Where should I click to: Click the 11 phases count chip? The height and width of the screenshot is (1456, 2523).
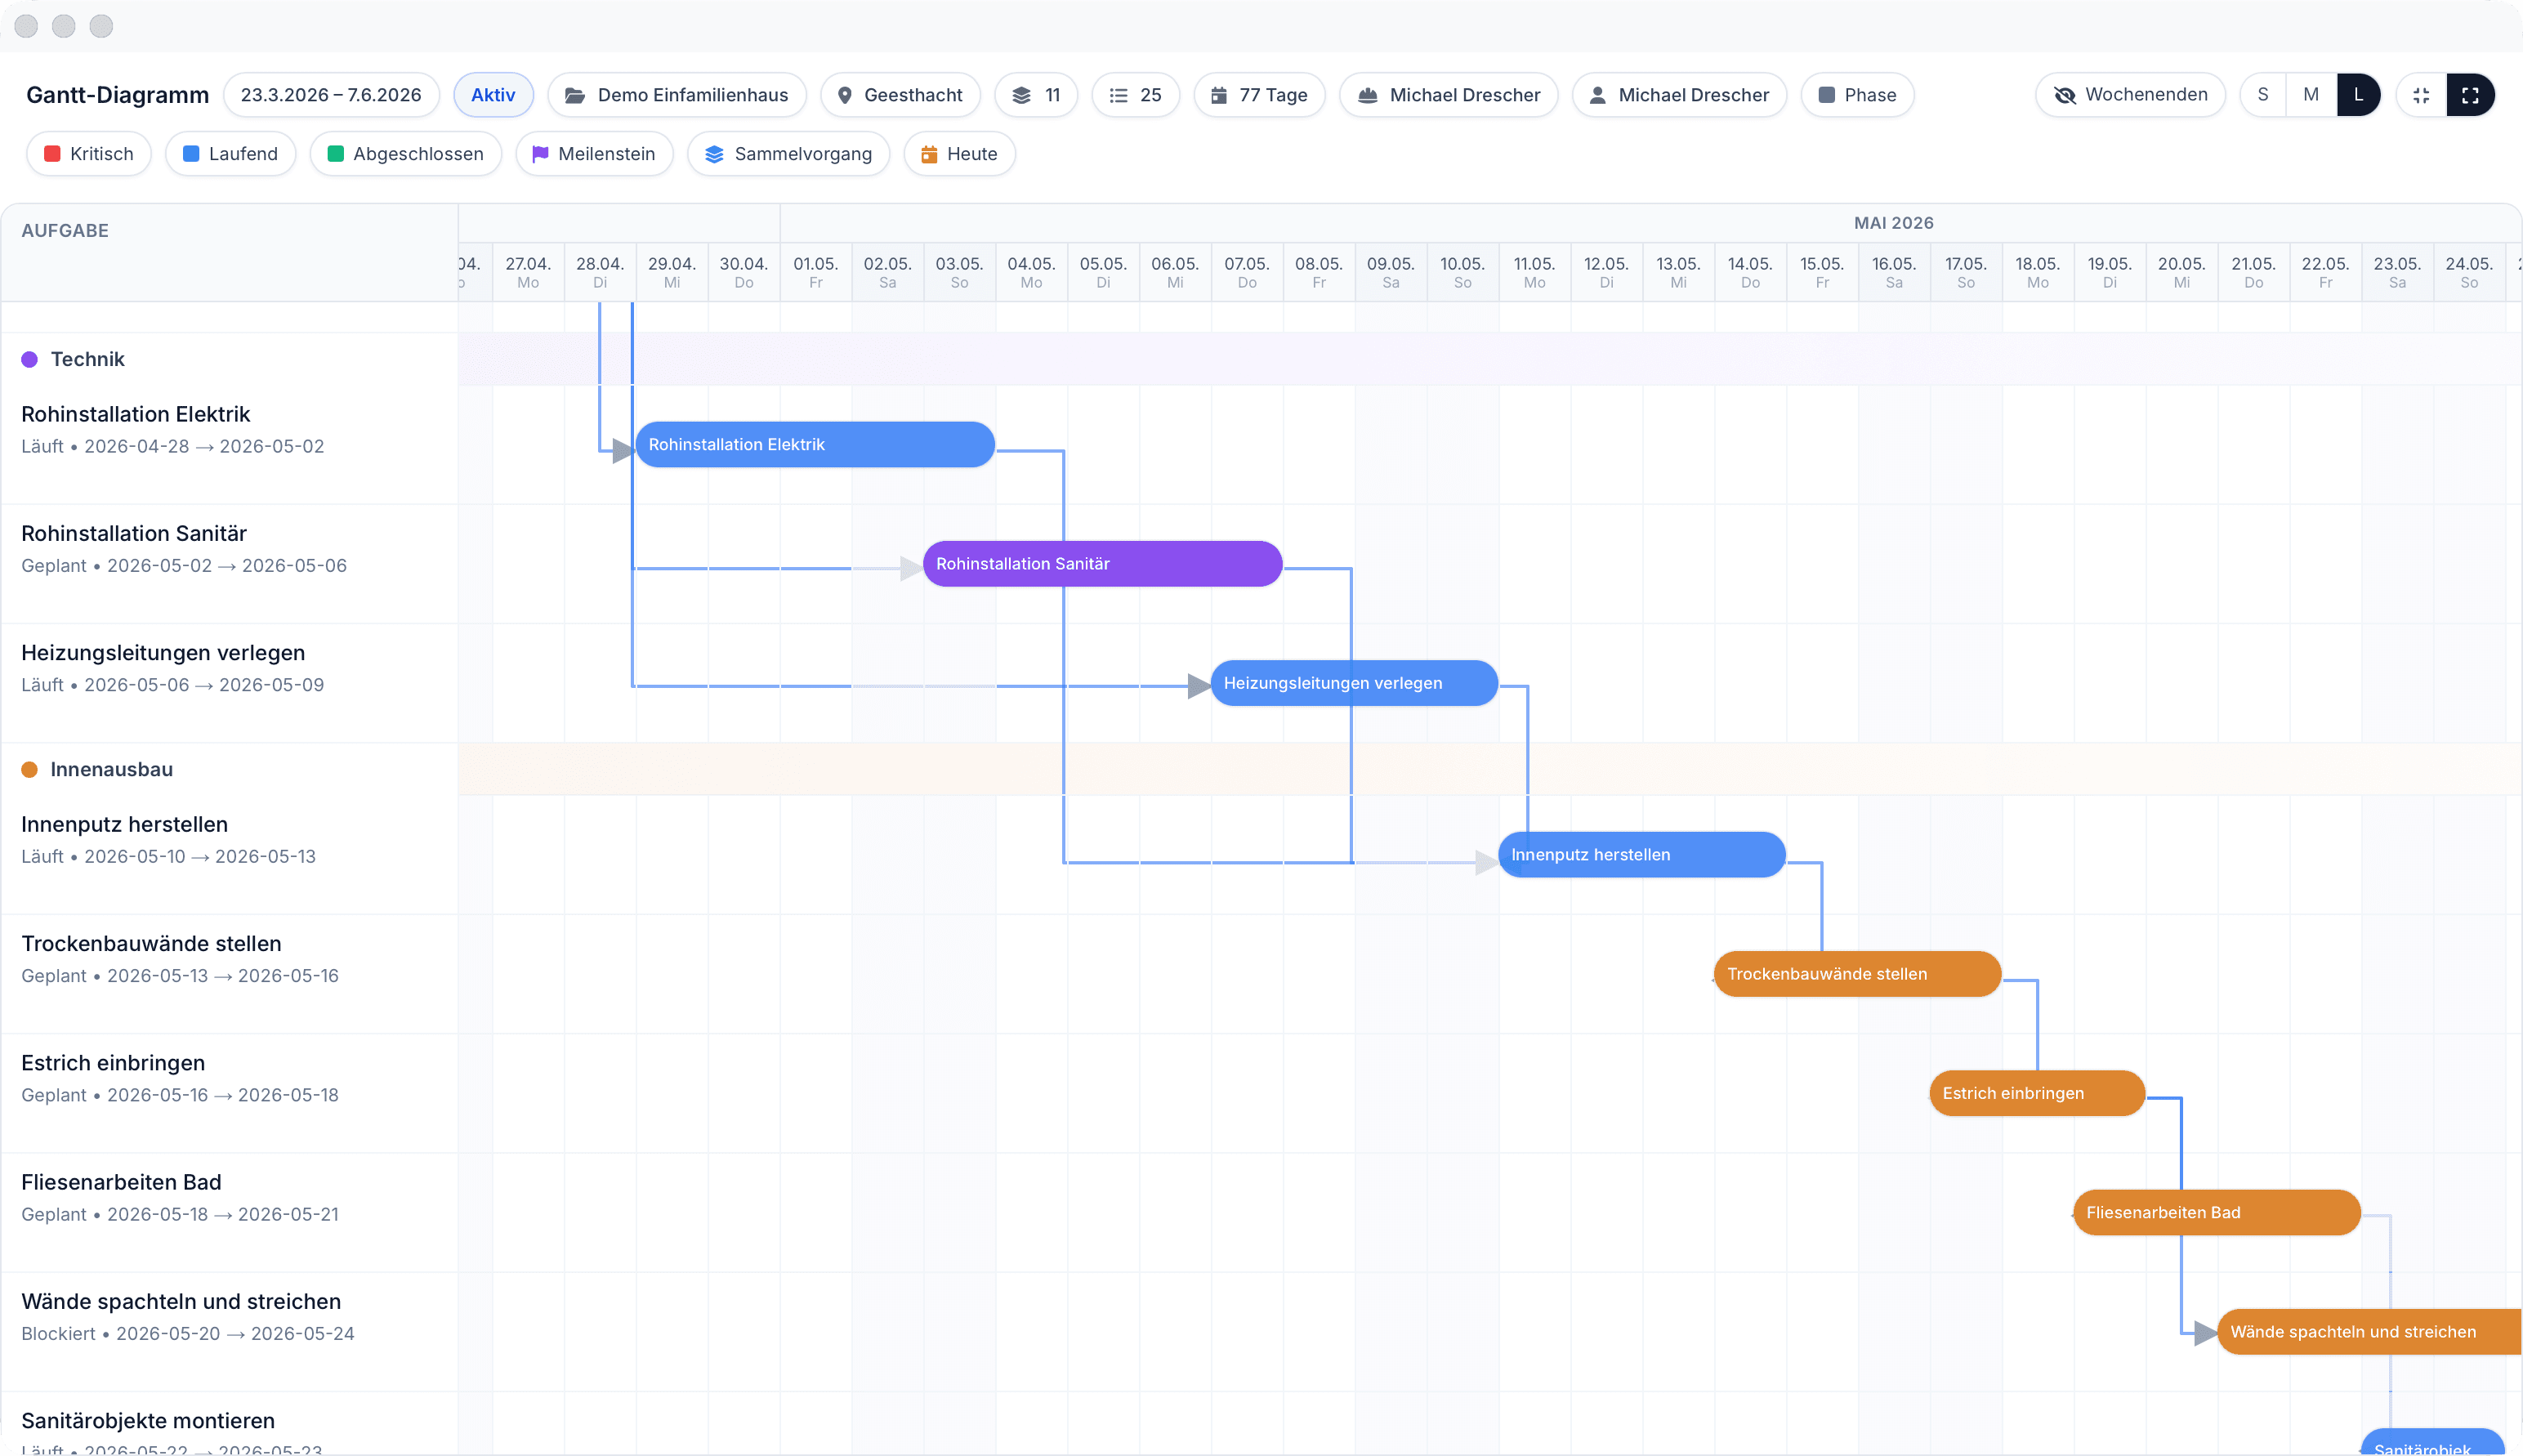tap(1036, 95)
